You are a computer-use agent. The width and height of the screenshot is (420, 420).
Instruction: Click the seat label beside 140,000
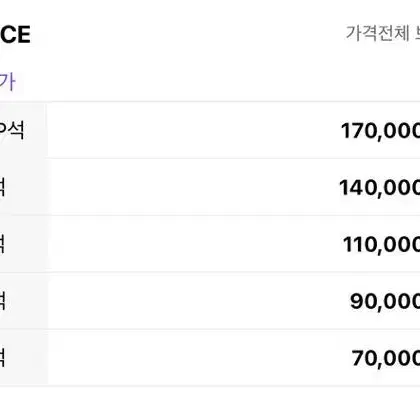[3, 187]
